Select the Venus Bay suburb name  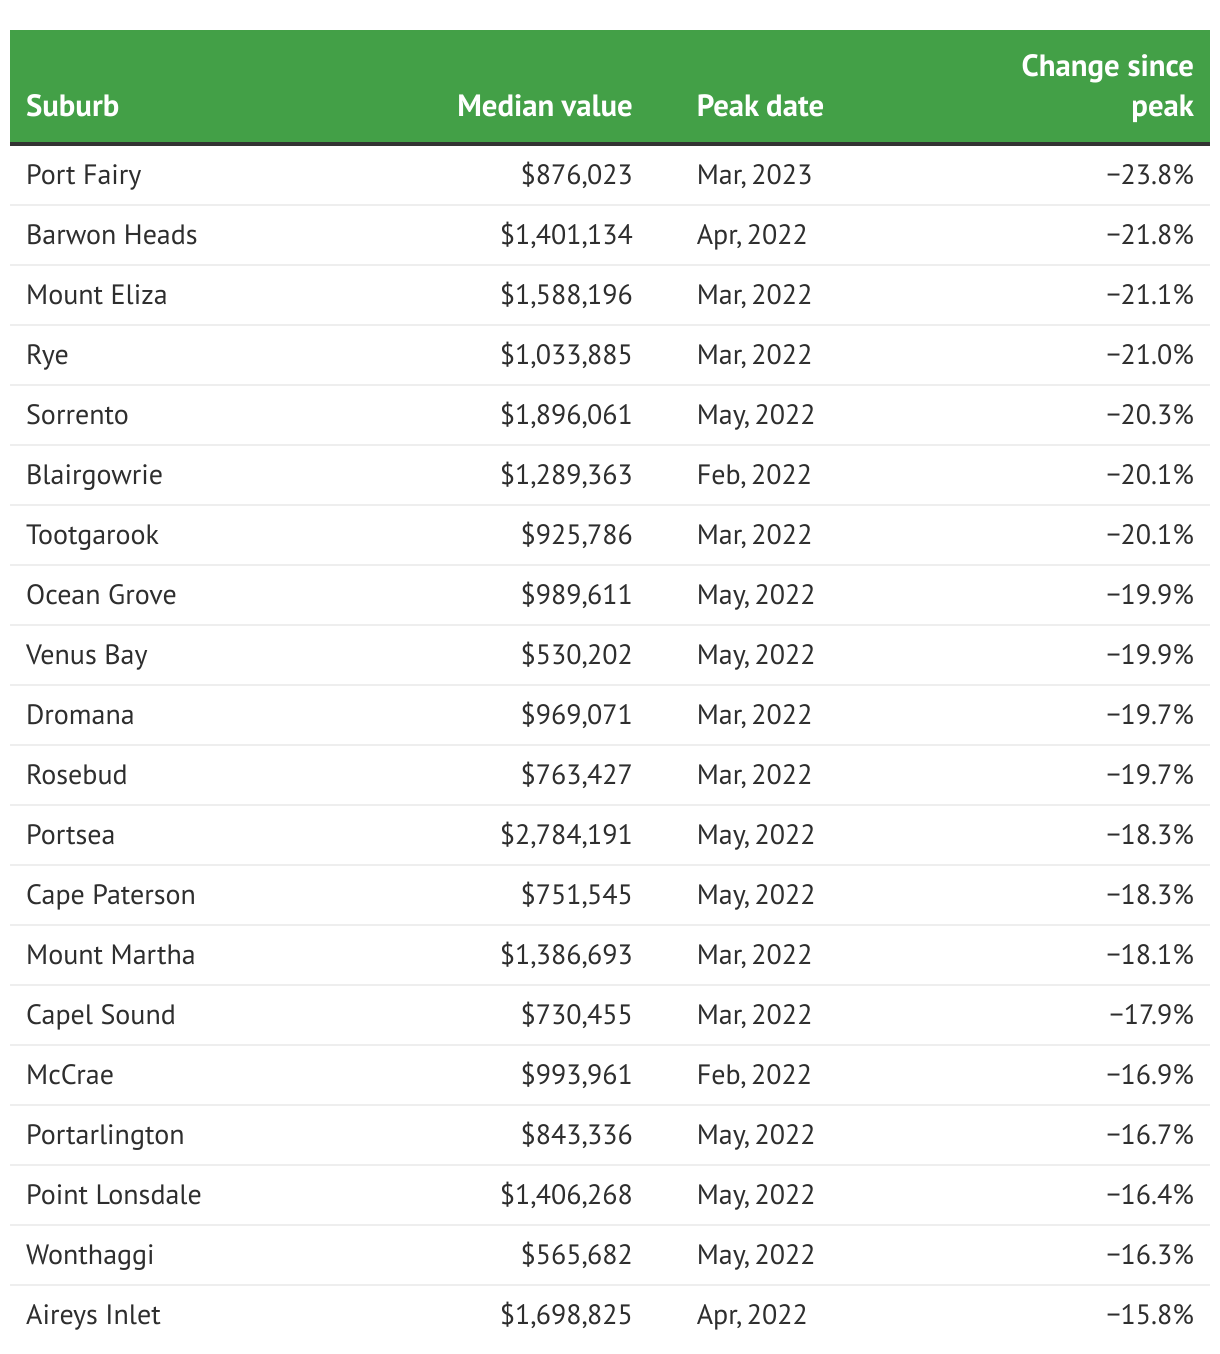87,655
